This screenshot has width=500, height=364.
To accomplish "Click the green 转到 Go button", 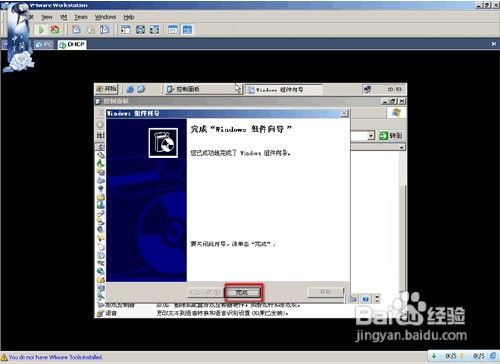I will coord(391,135).
